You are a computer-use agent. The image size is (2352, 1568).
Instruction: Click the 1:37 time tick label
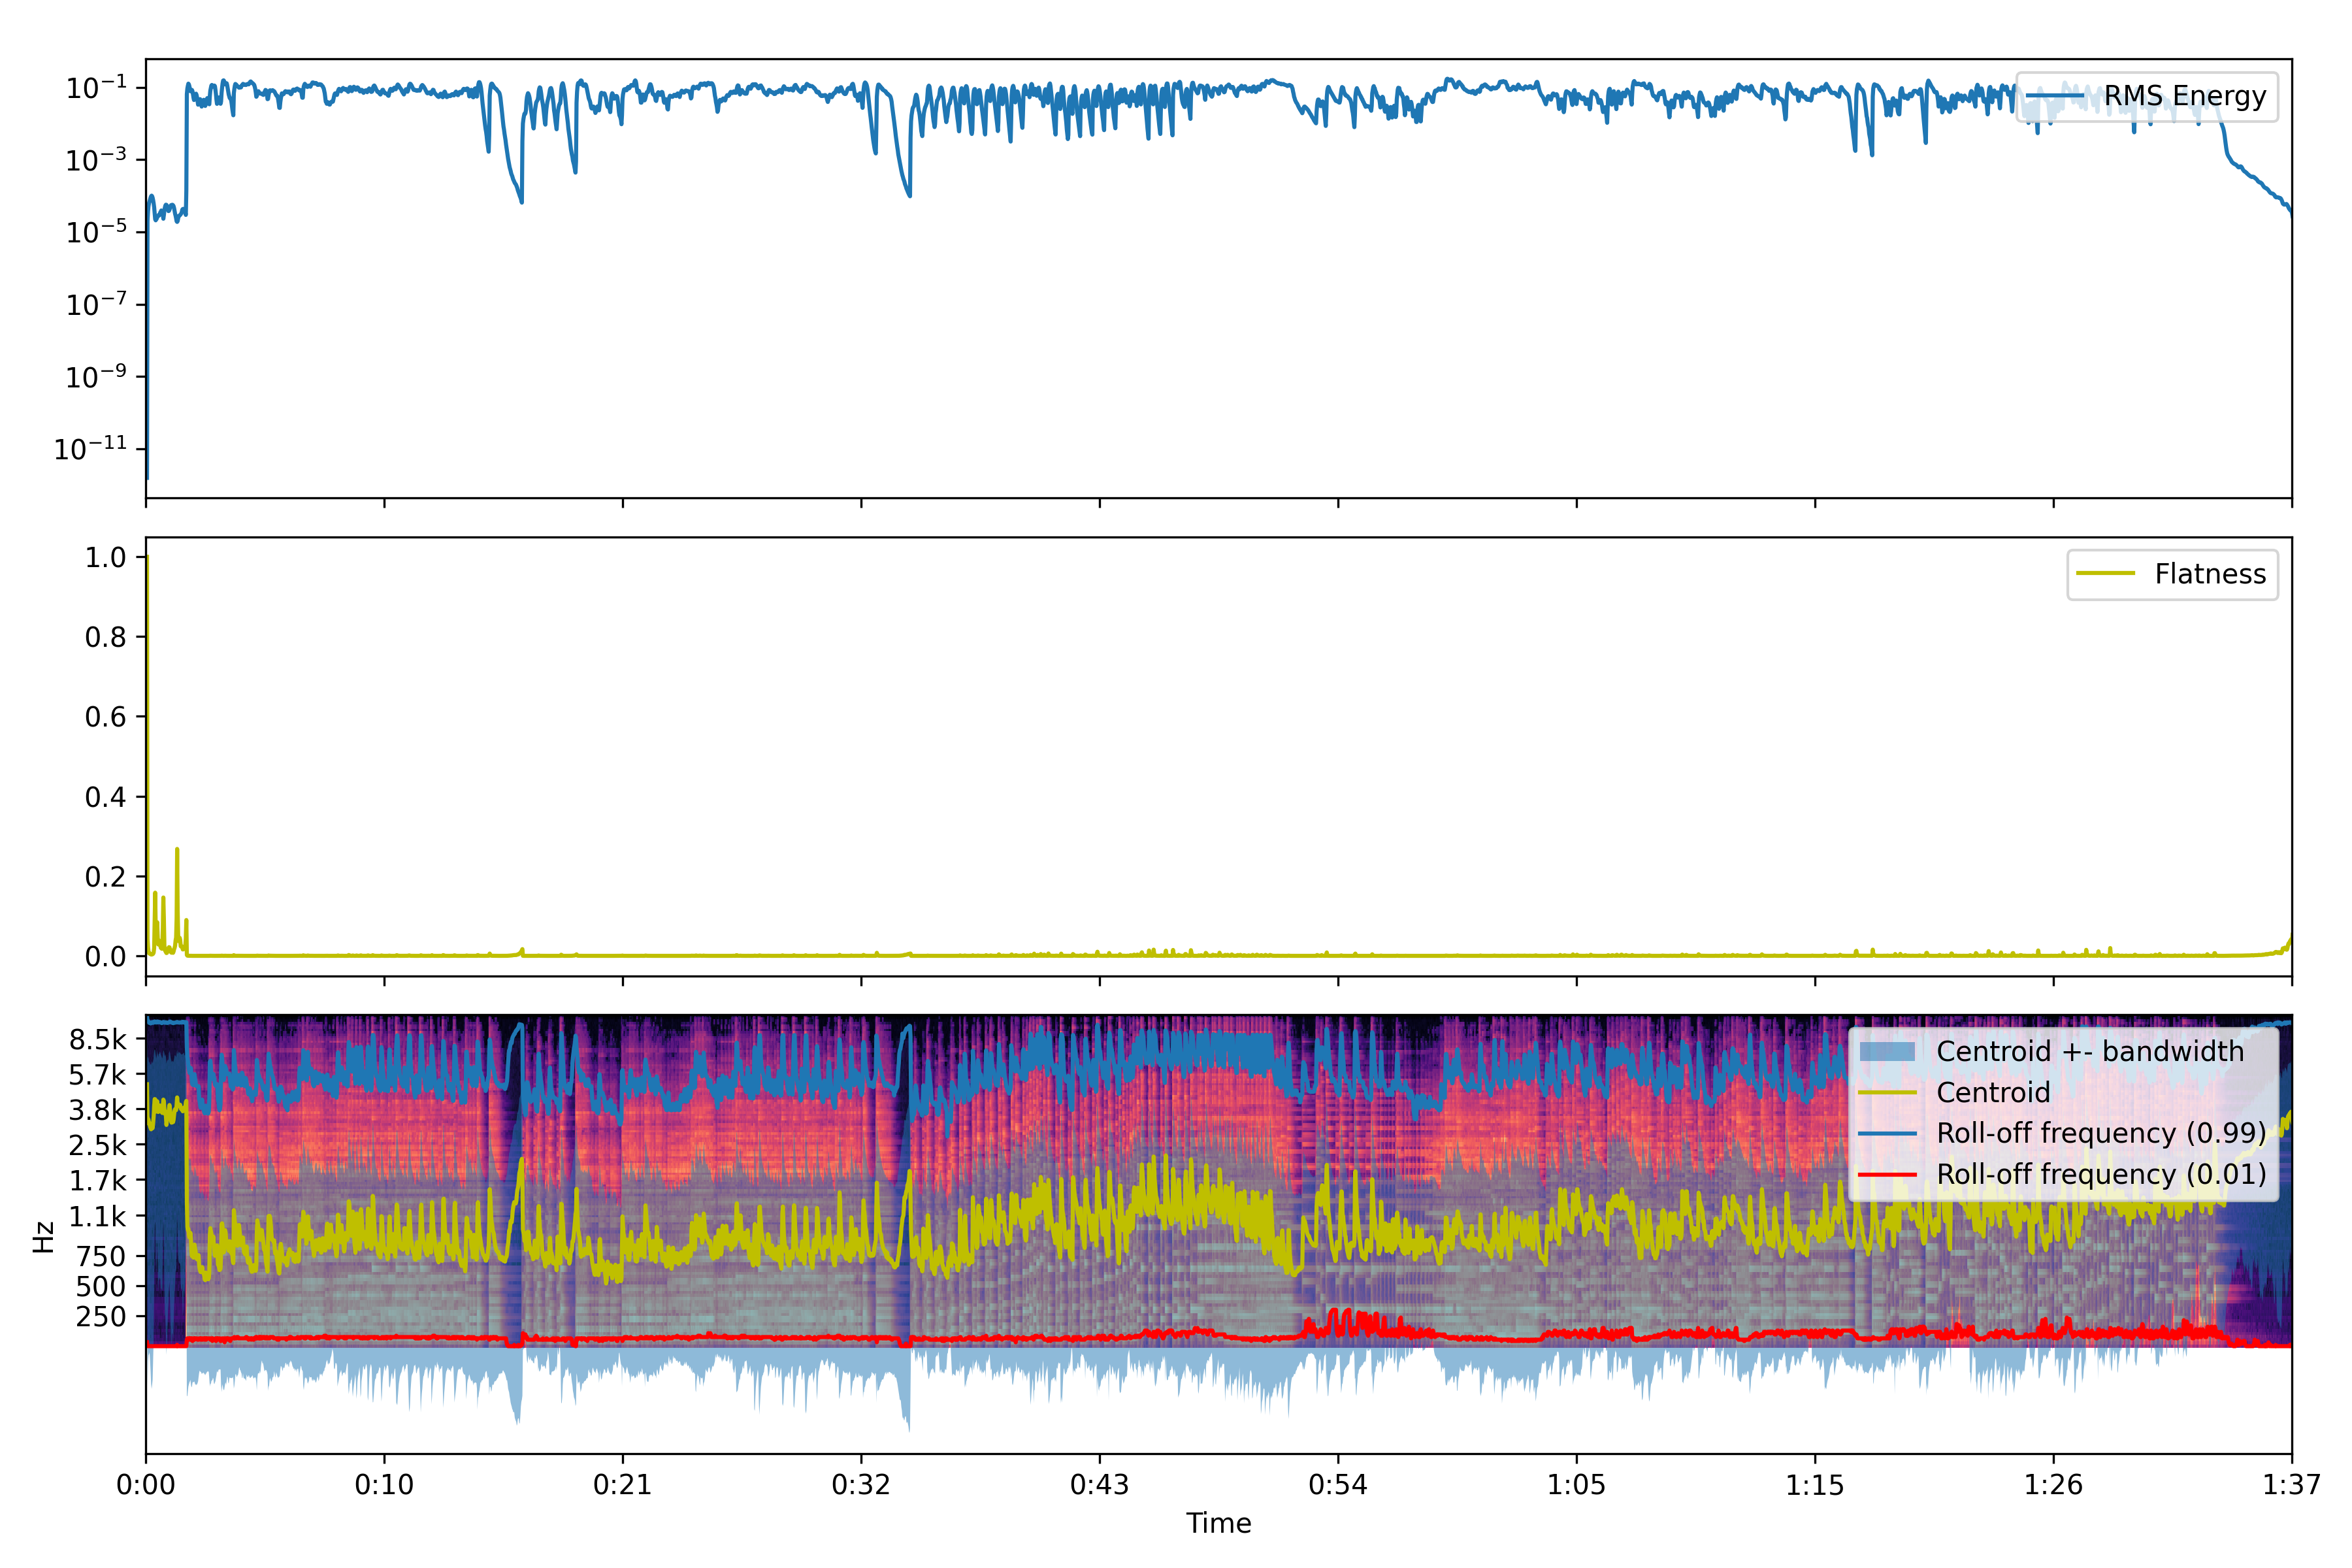(x=2291, y=1484)
